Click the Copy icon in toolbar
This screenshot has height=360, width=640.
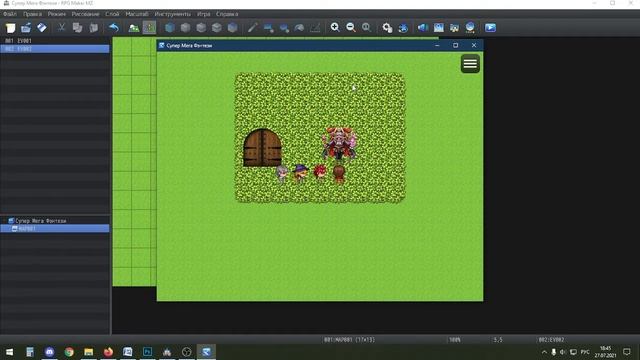click(77, 27)
